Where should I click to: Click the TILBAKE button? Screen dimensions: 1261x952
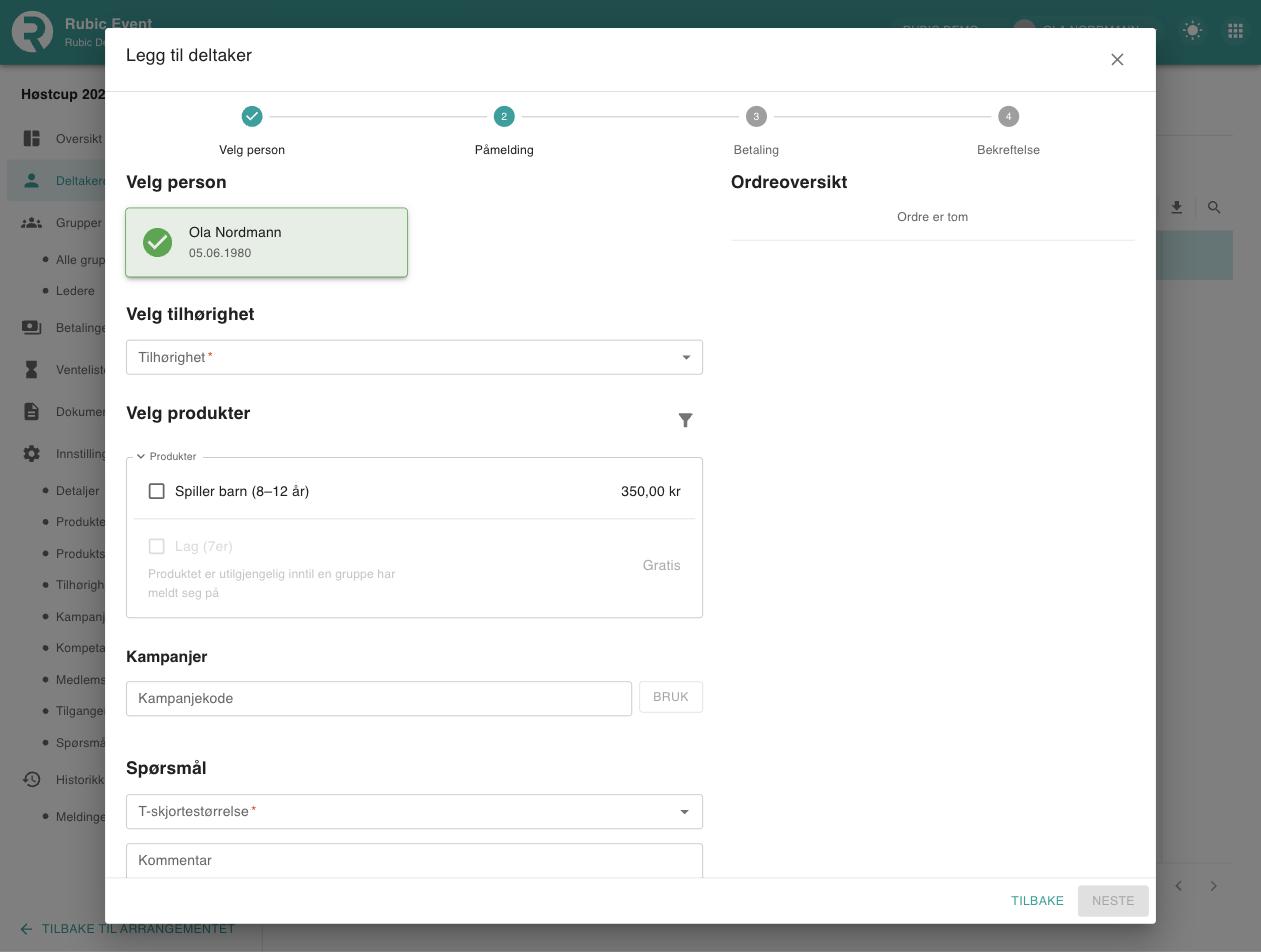pyautogui.click(x=1037, y=901)
